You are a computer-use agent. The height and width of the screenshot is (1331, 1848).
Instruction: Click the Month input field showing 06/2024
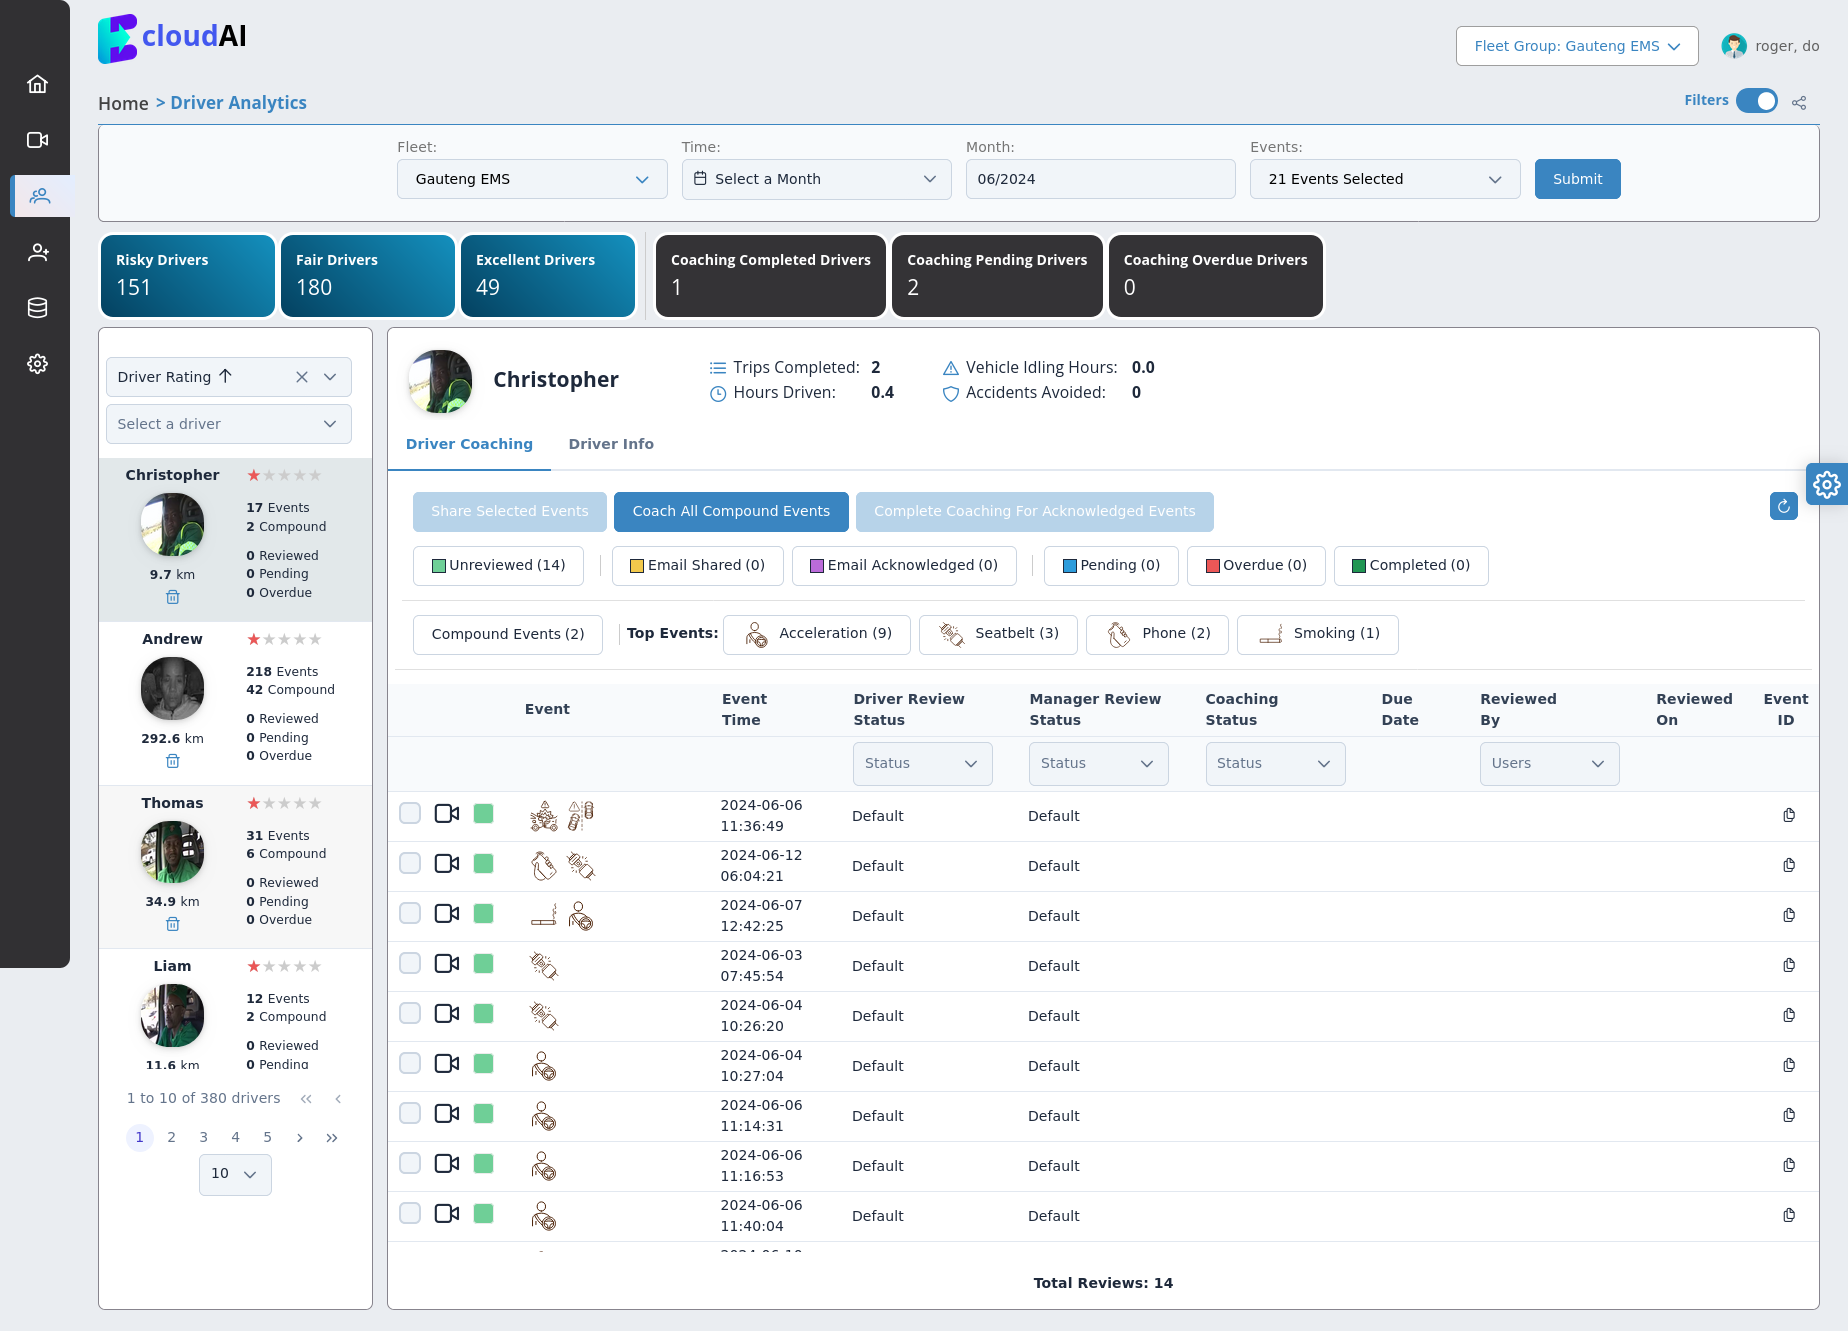pyautogui.click(x=1100, y=179)
